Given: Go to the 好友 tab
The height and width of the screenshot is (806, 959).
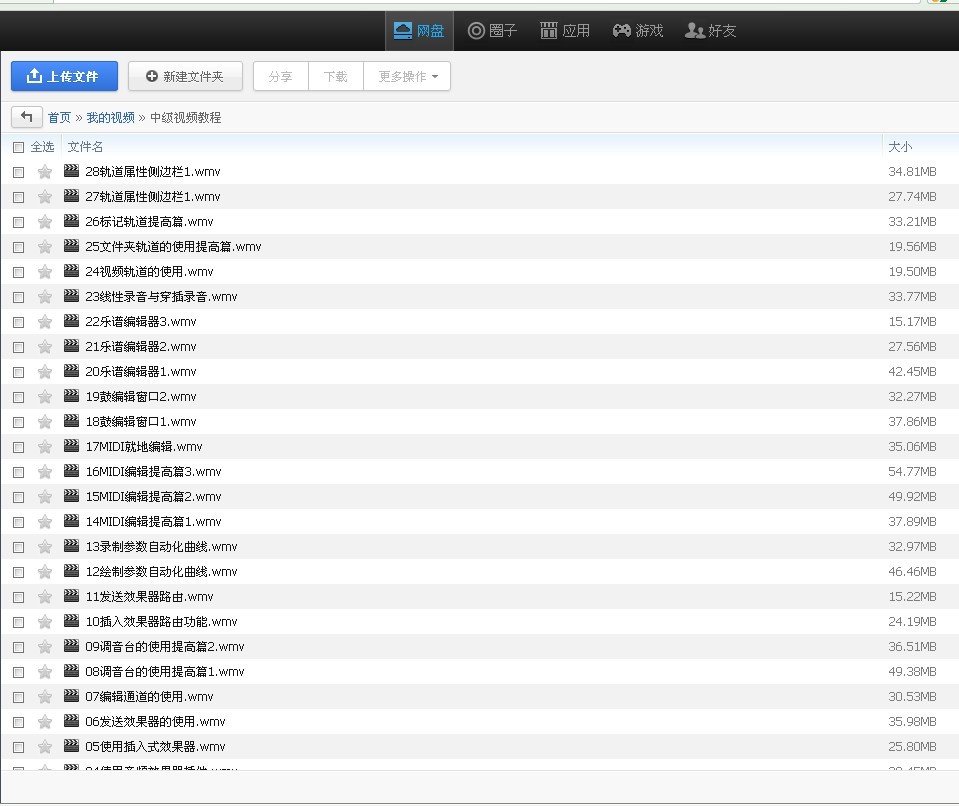Looking at the screenshot, I should tap(711, 31).
